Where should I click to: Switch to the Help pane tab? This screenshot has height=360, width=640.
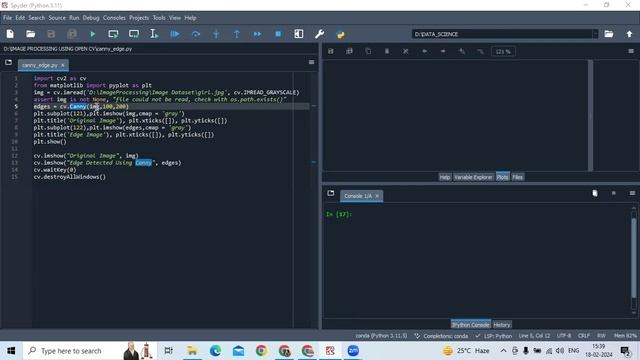[444, 177]
